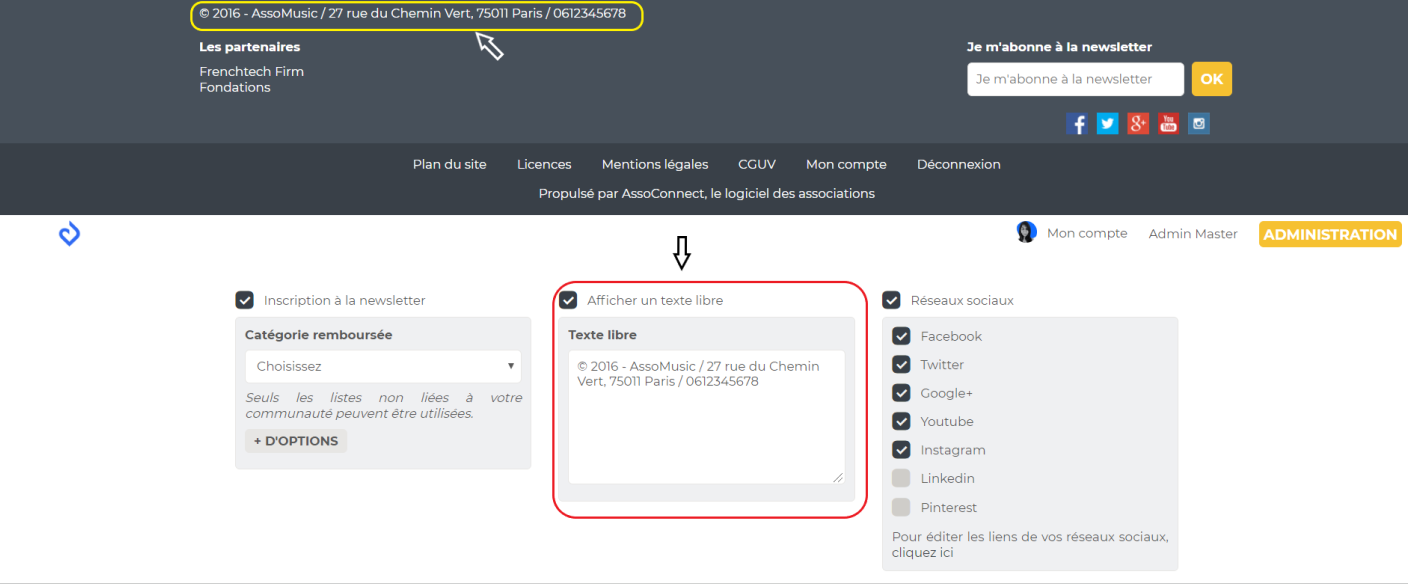
Task: Open the Twitter social icon in footer
Action: [1107, 123]
